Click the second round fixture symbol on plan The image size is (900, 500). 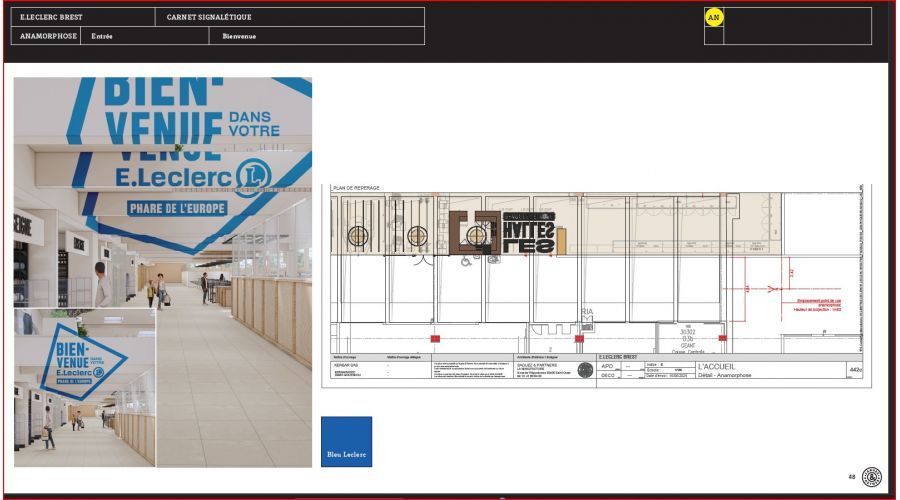click(417, 235)
